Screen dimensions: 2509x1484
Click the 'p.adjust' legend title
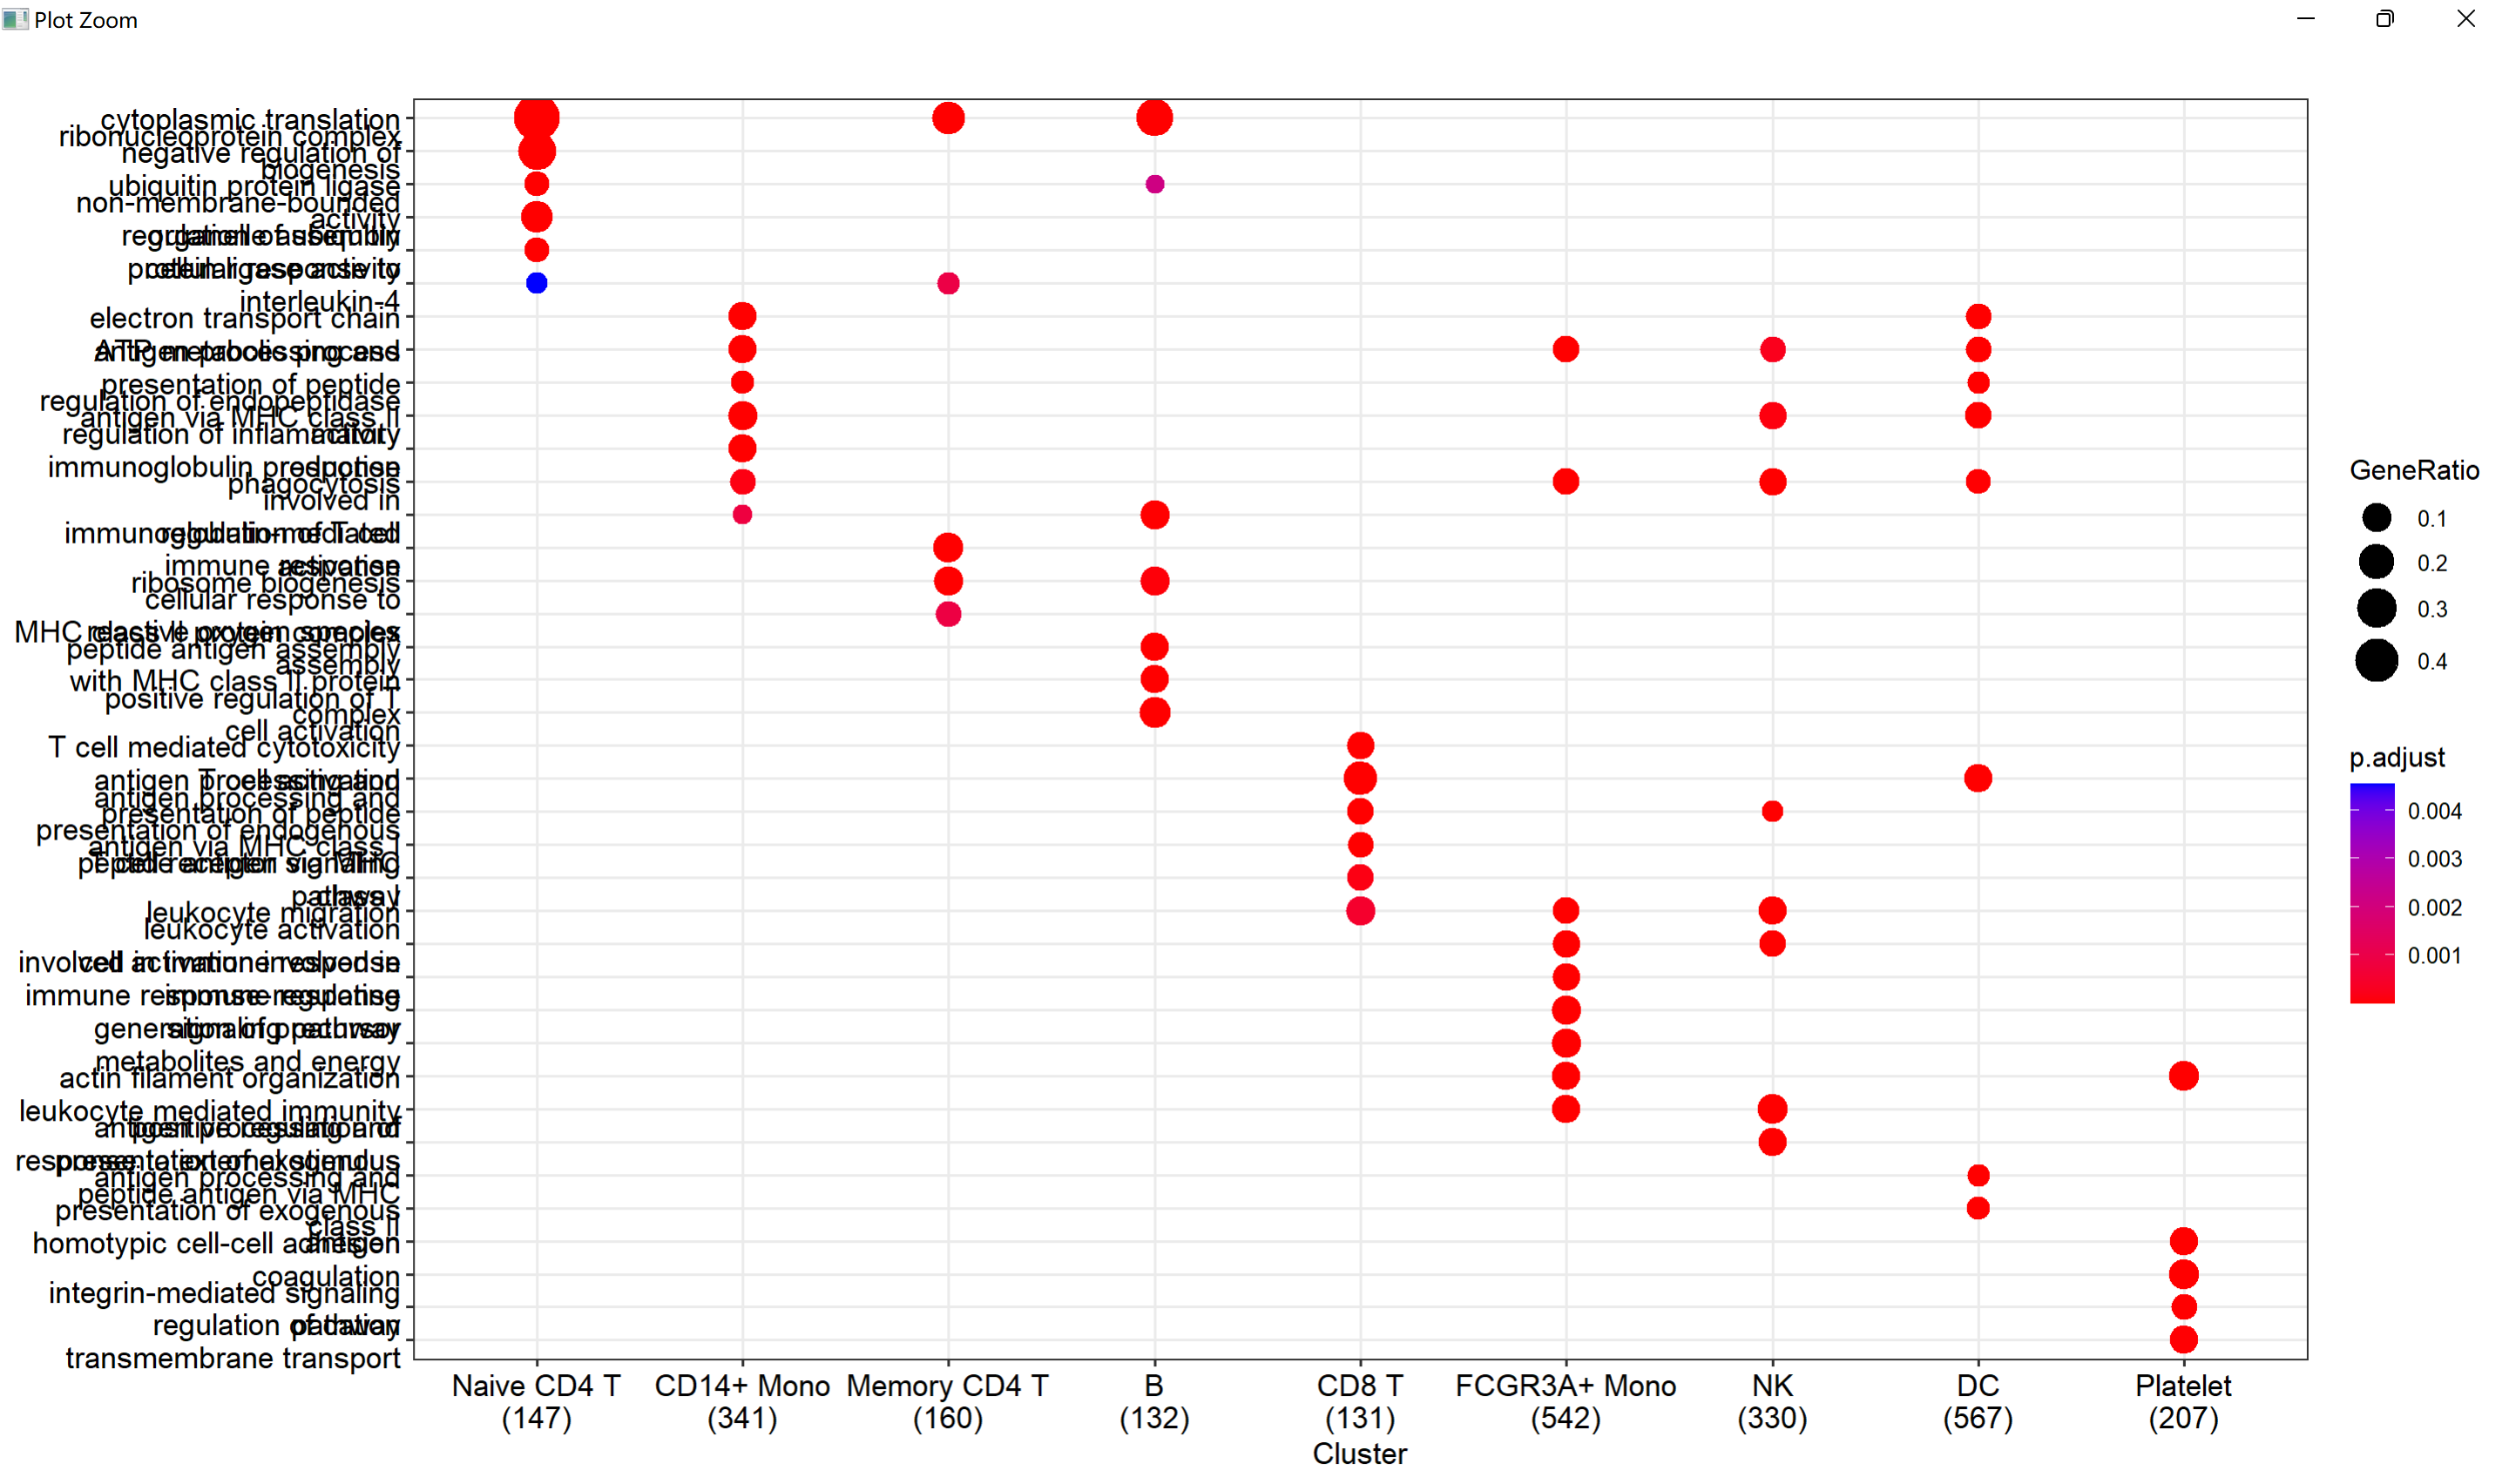[x=2397, y=758]
